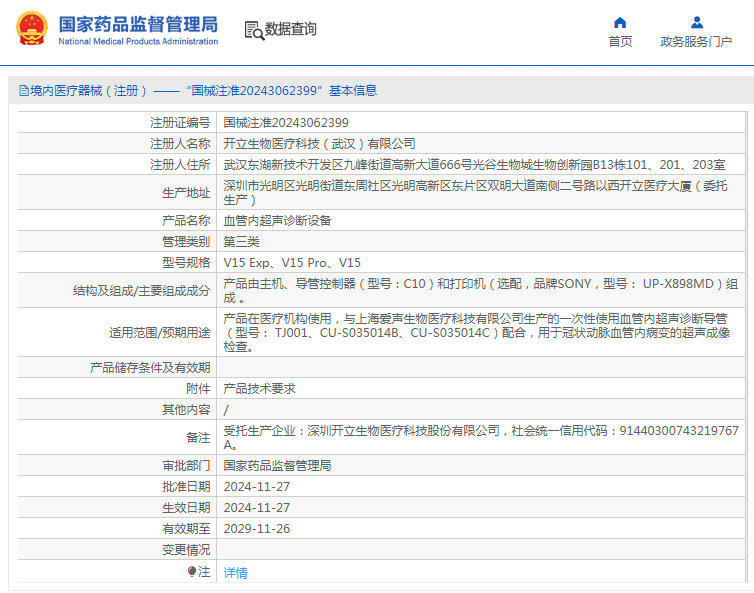
Task: Click the 备注 row label
Action: tap(199, 438)
